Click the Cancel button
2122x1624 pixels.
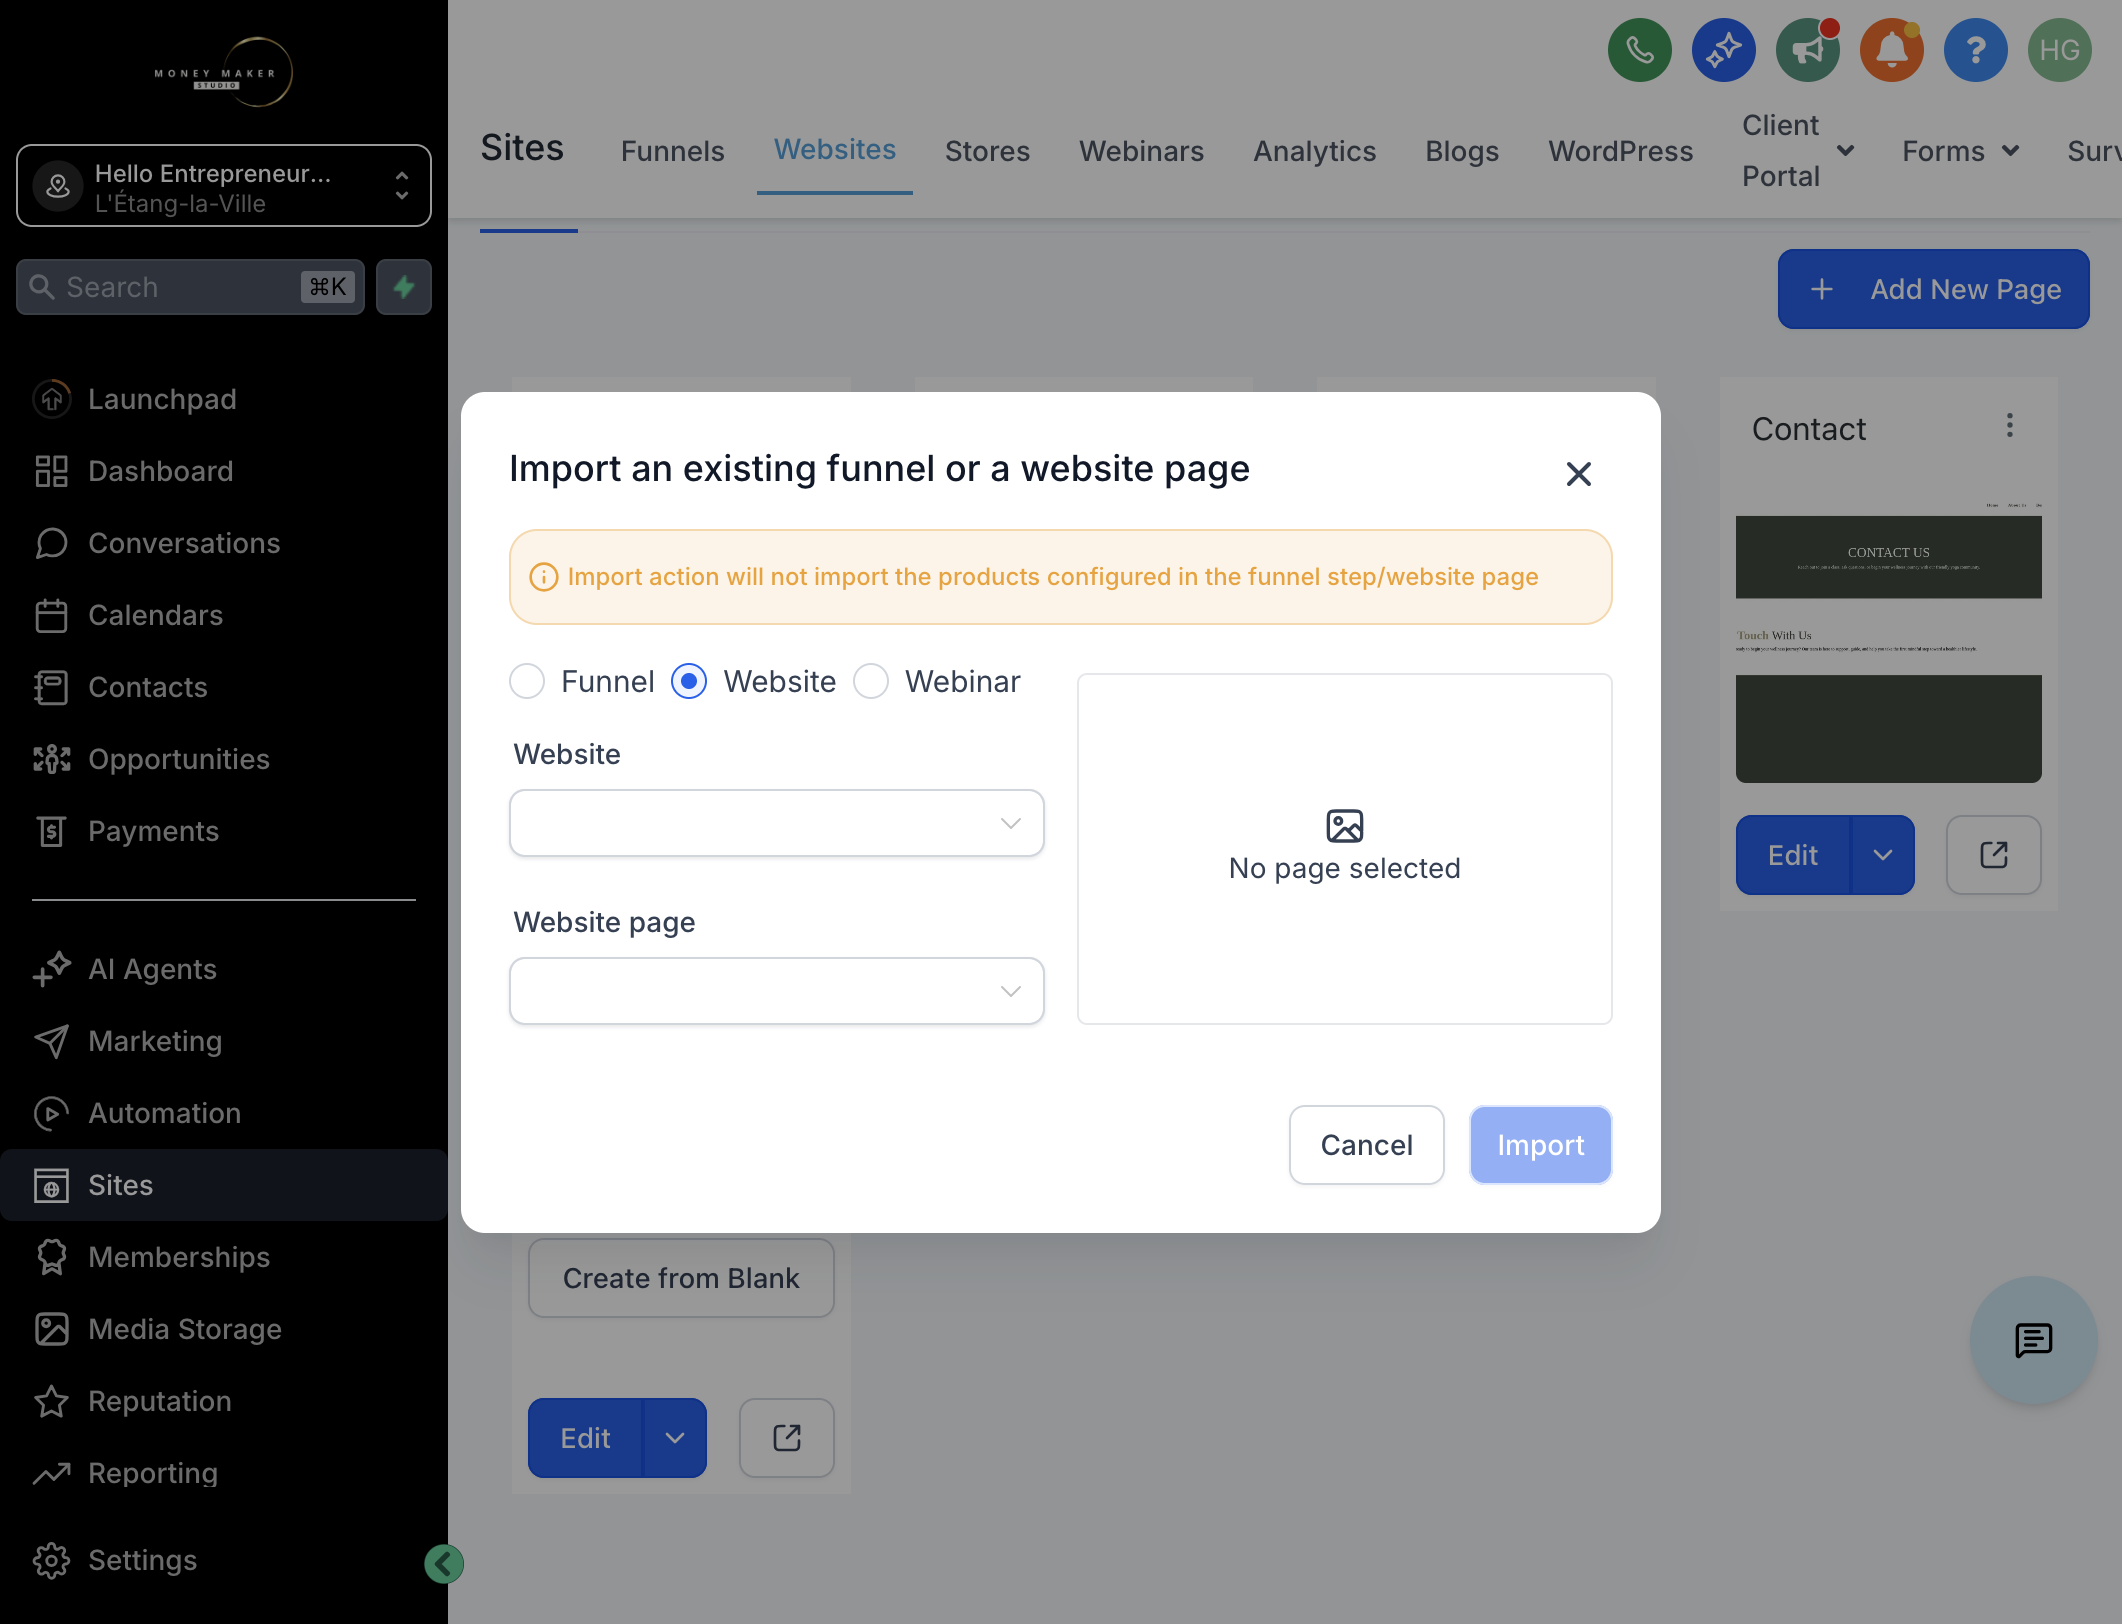tap(1367, 1145)
